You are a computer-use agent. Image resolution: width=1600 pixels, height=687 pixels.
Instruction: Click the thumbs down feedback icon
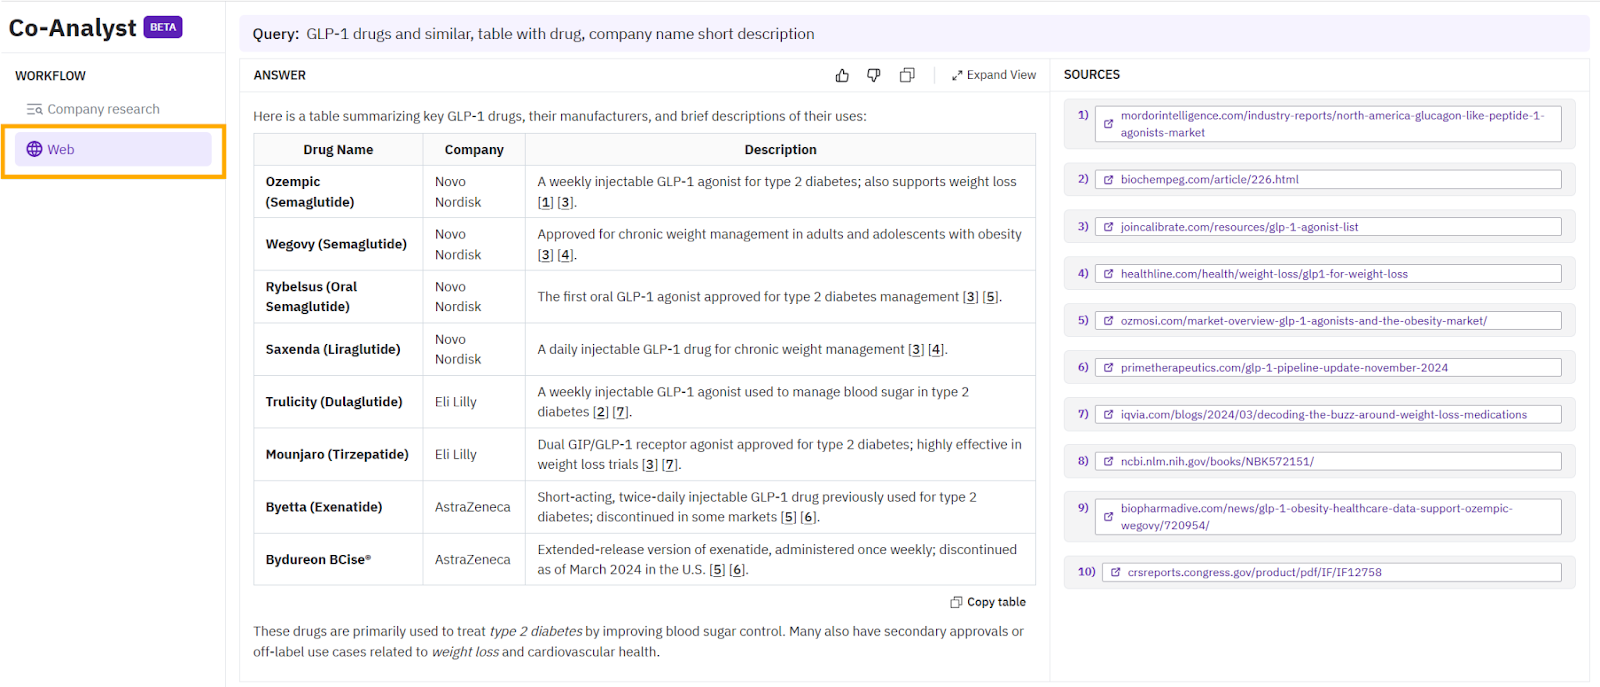pyautogui.click(x=874, y=75)
